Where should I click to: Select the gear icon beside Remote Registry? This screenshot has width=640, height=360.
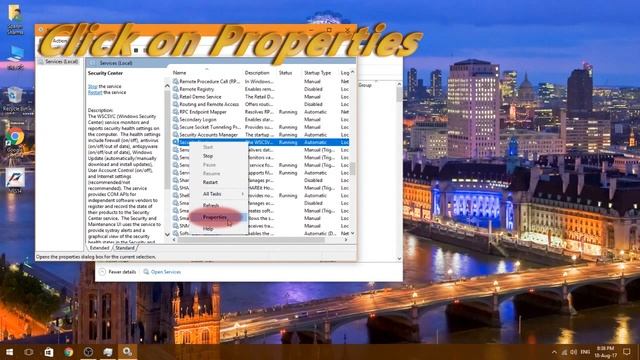(176, 89)
